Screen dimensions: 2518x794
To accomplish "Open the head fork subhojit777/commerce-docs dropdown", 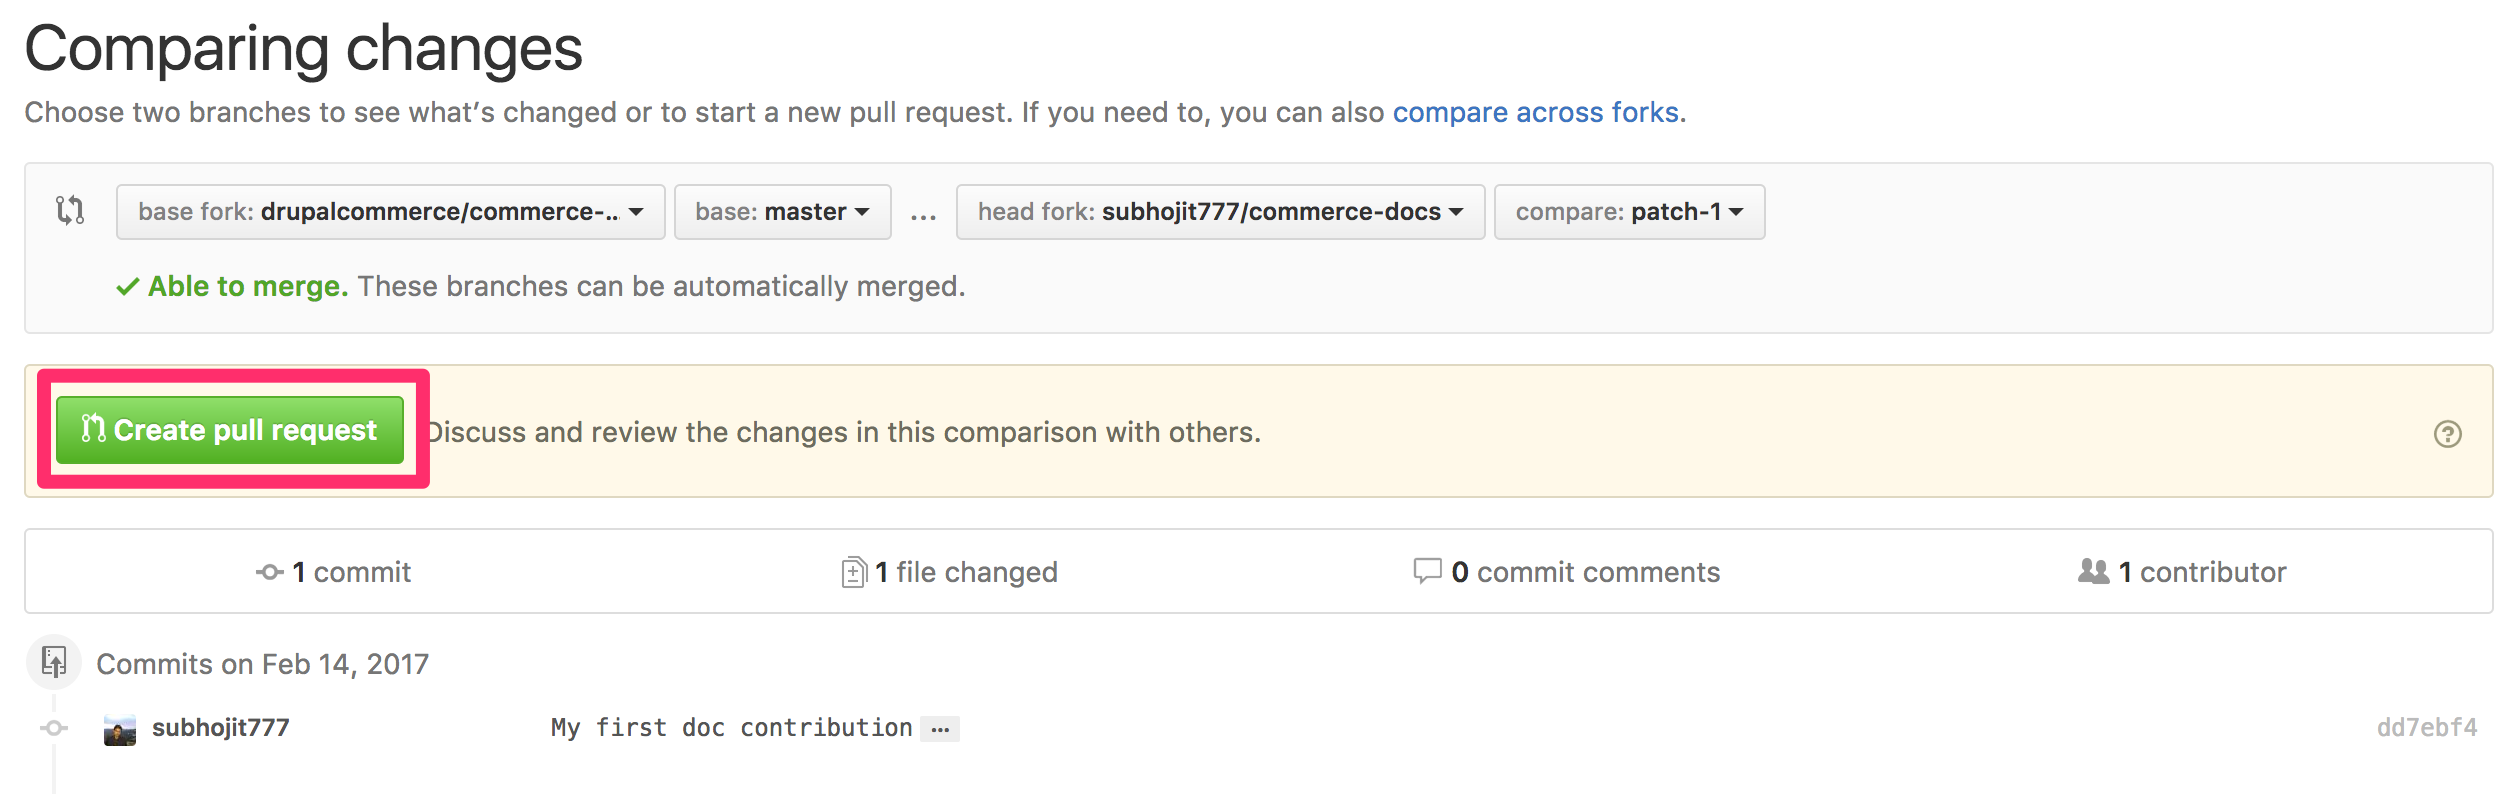I will tap(1220, 212).
